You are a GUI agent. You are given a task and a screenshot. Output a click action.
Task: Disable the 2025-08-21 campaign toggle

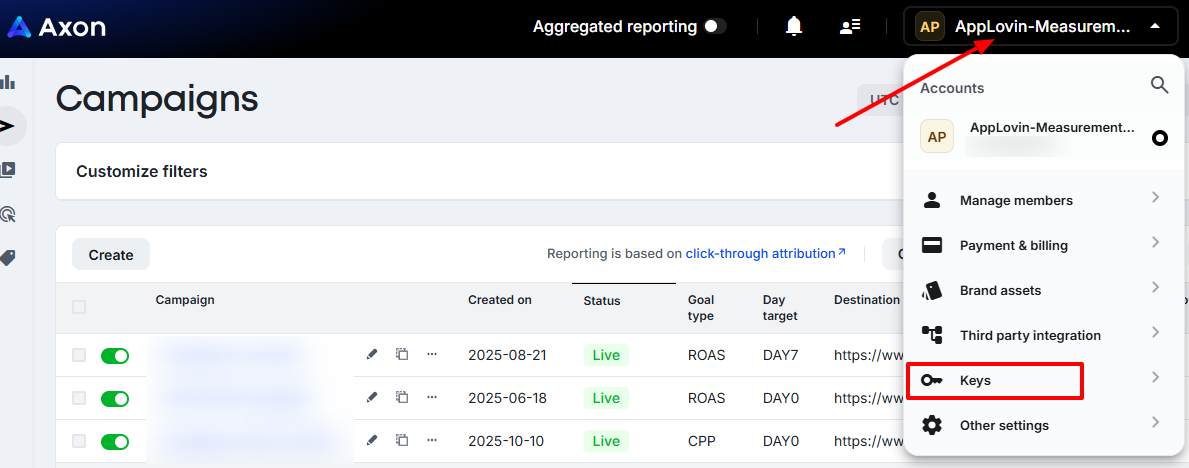[x=115, y=356]
